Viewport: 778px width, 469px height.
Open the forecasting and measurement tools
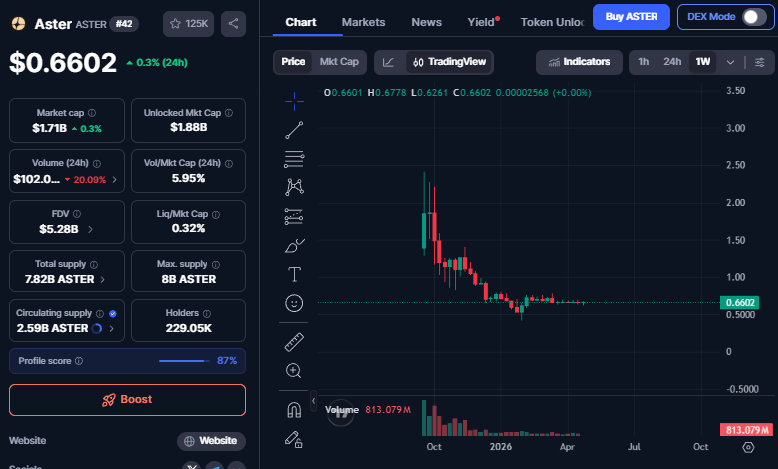click(x=294, y=216)
